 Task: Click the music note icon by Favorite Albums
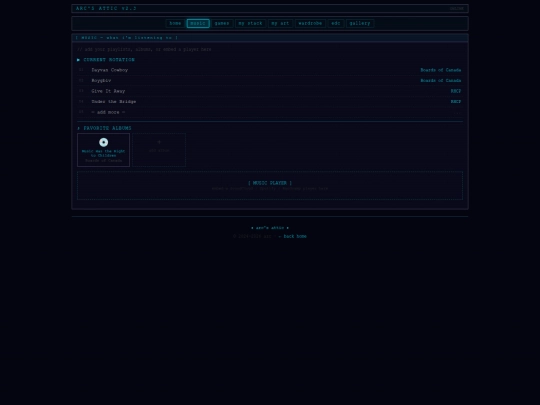click(x=79, y=128)
